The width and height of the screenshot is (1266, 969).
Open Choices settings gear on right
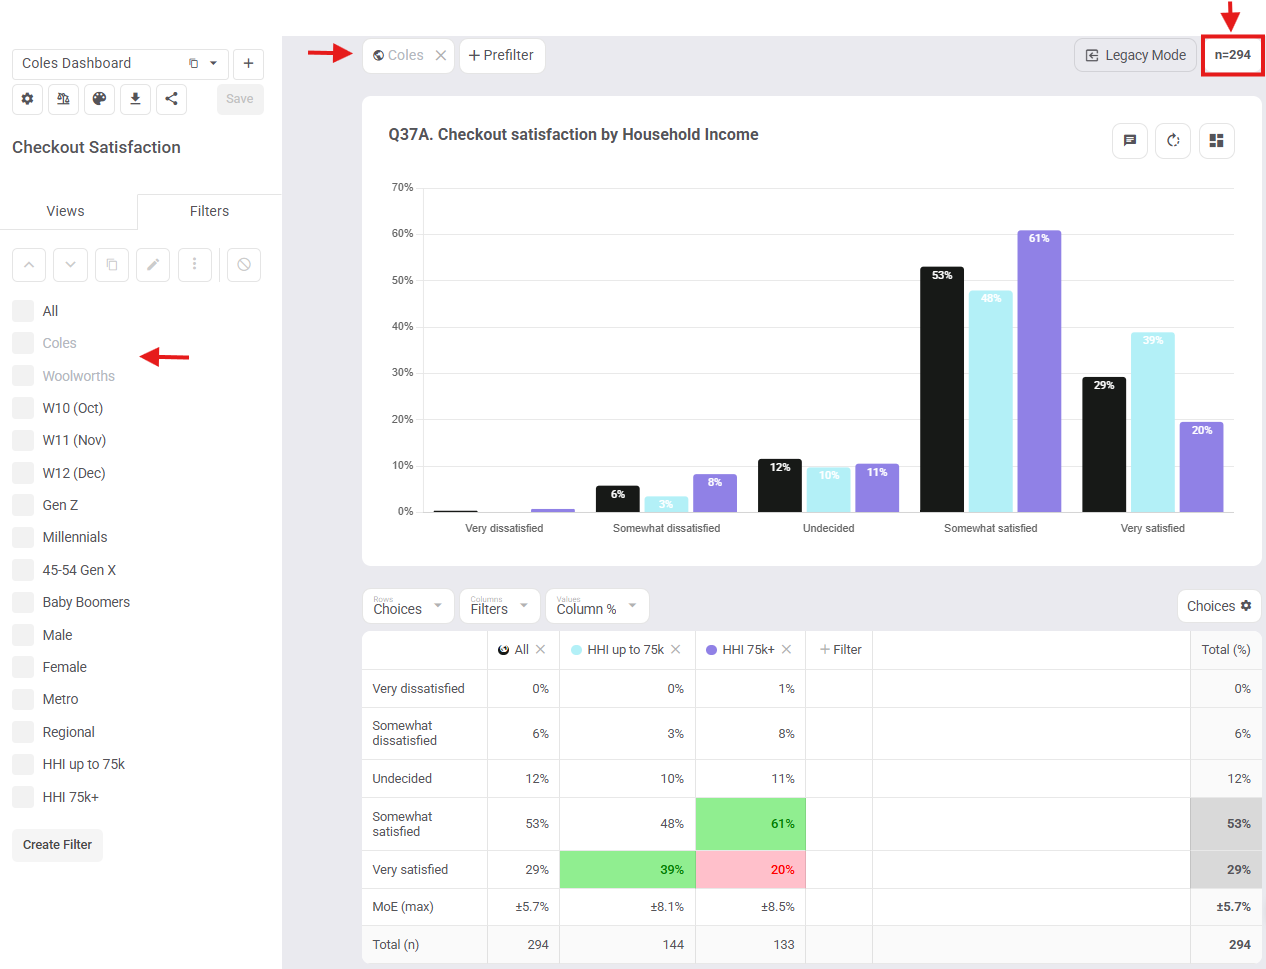pos(1246,606)
